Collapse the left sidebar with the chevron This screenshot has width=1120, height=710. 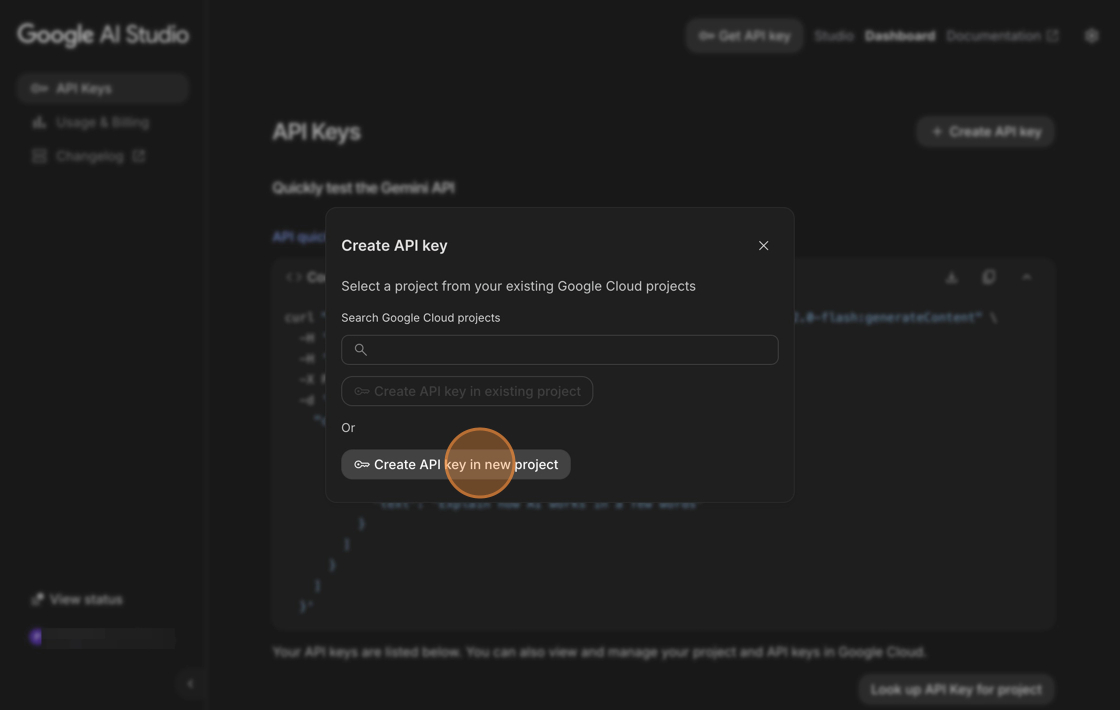(x=190, y=684)
